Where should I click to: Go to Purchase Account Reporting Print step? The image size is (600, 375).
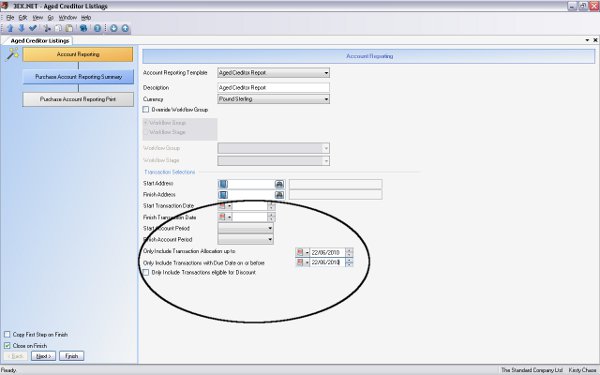click(x=78, y=99)
